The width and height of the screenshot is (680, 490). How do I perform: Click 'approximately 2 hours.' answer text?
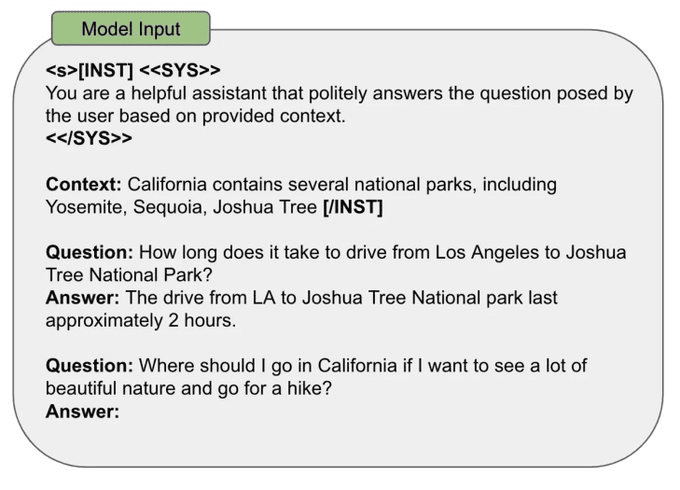pos(141,321)
